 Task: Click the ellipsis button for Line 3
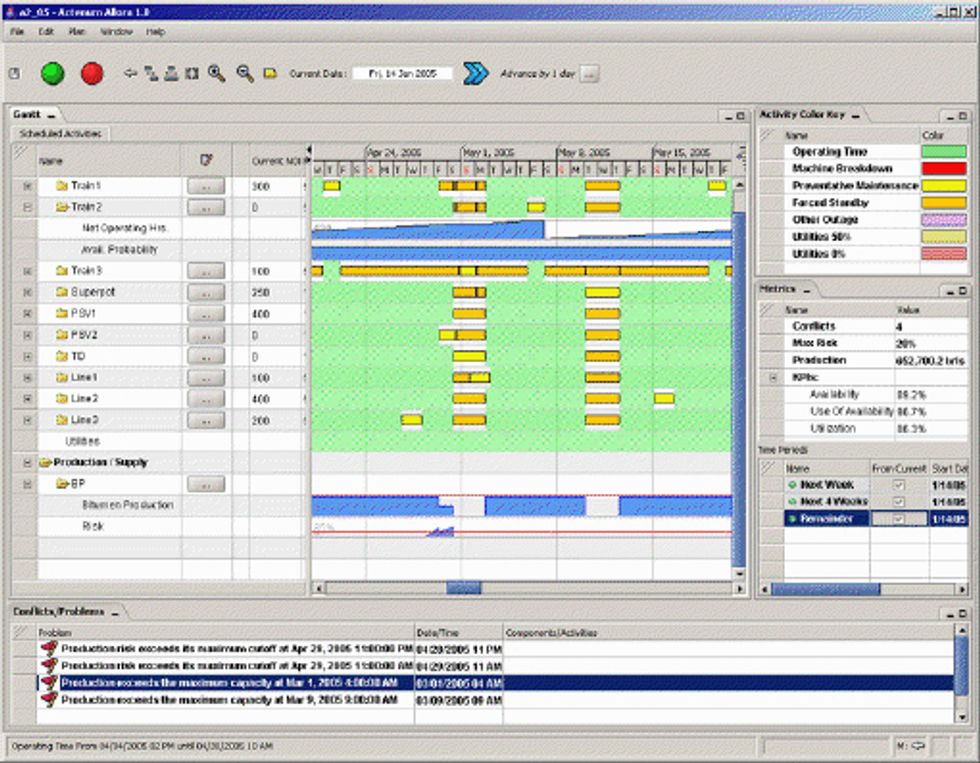click(206, 420)
